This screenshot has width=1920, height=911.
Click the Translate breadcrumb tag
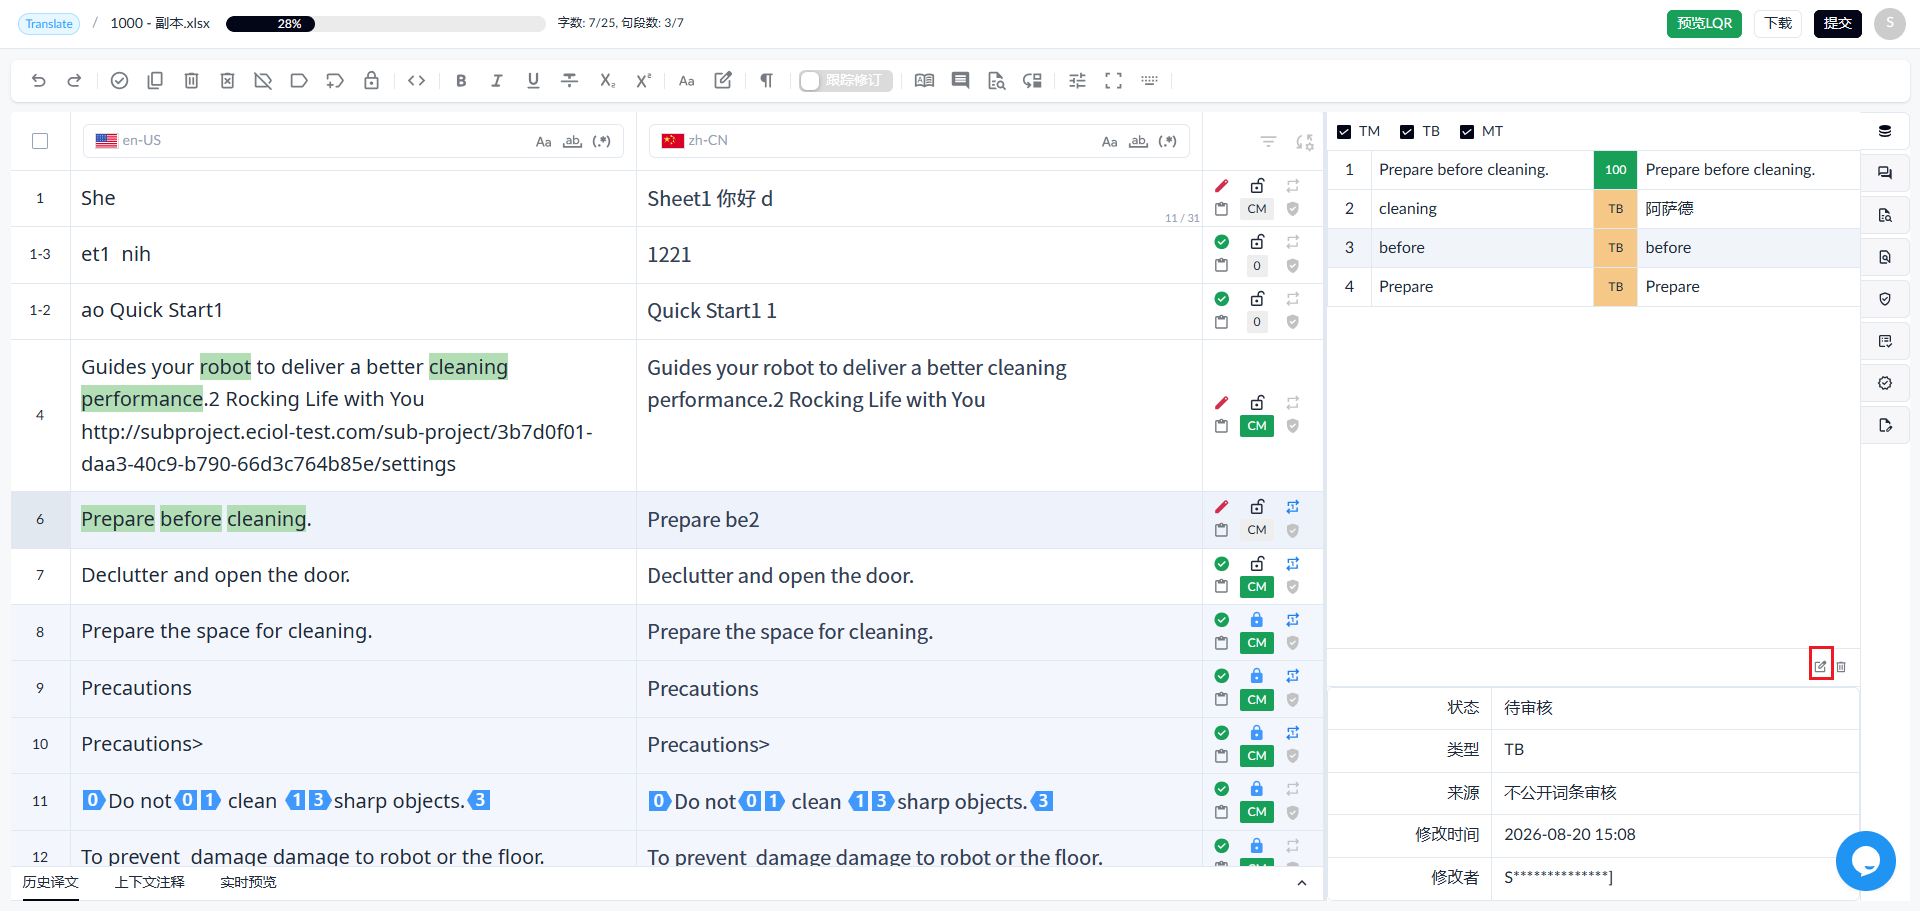click(x=49, y=24)
